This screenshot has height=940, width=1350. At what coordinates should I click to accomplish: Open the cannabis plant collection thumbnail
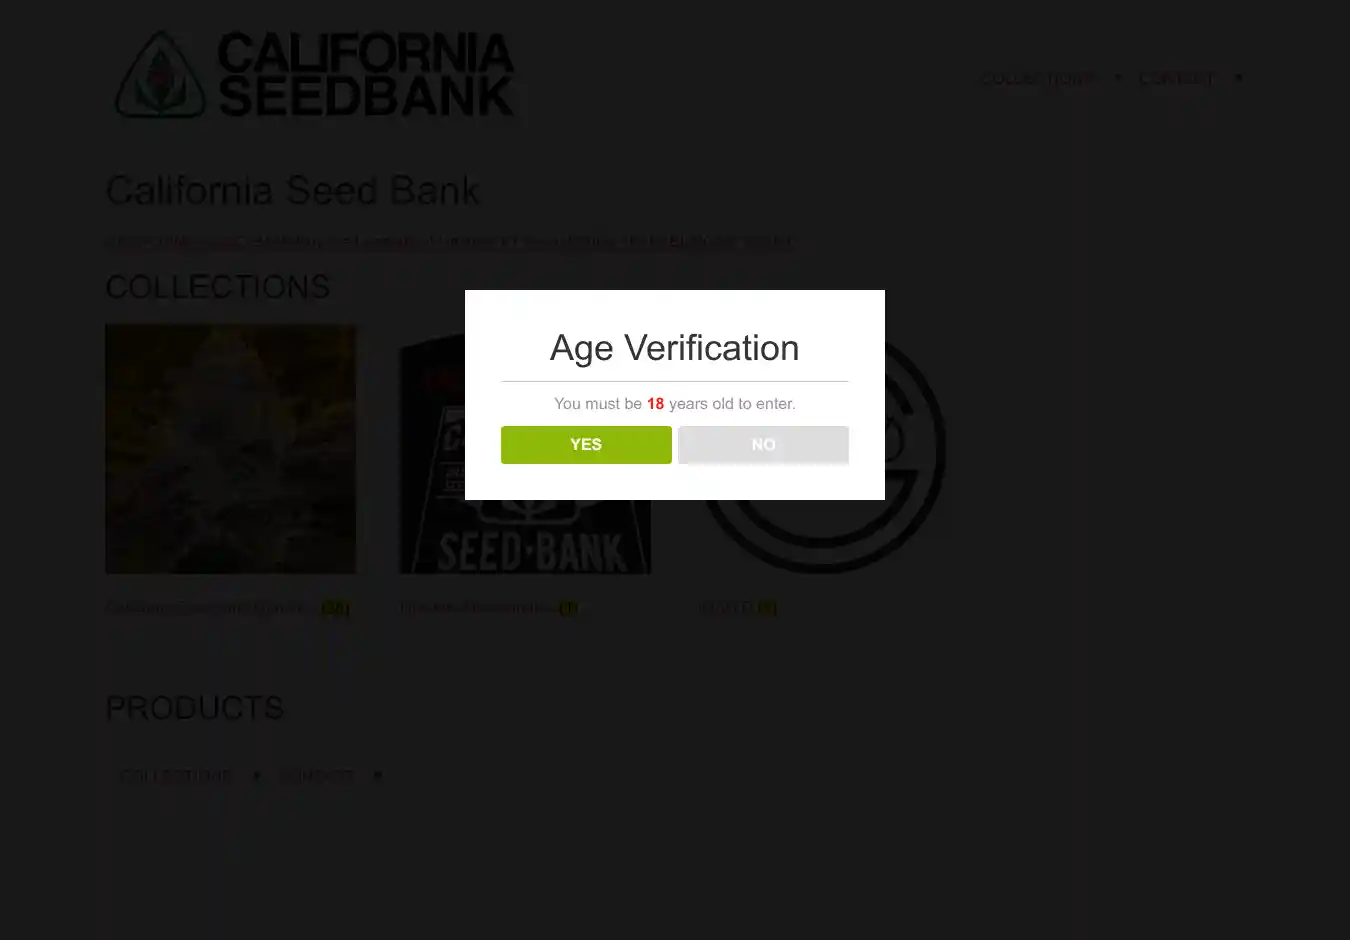231,449
